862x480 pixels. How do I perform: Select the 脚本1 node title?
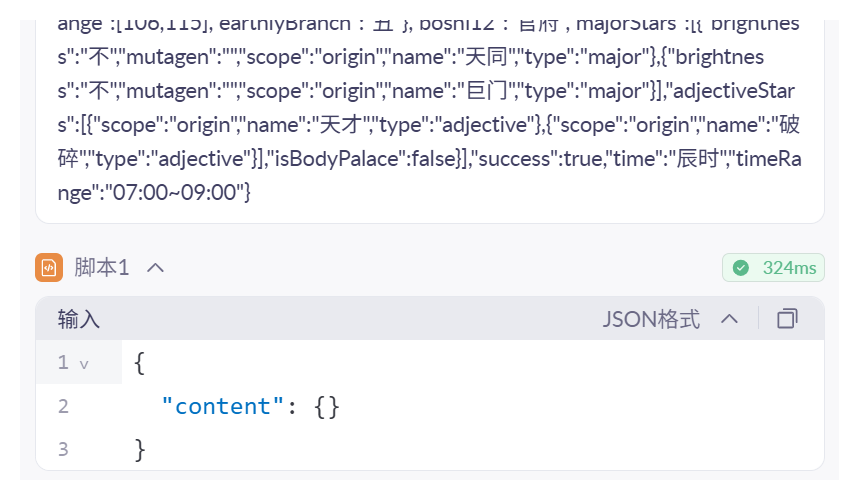pyautogui.click(x=102, y=268)
